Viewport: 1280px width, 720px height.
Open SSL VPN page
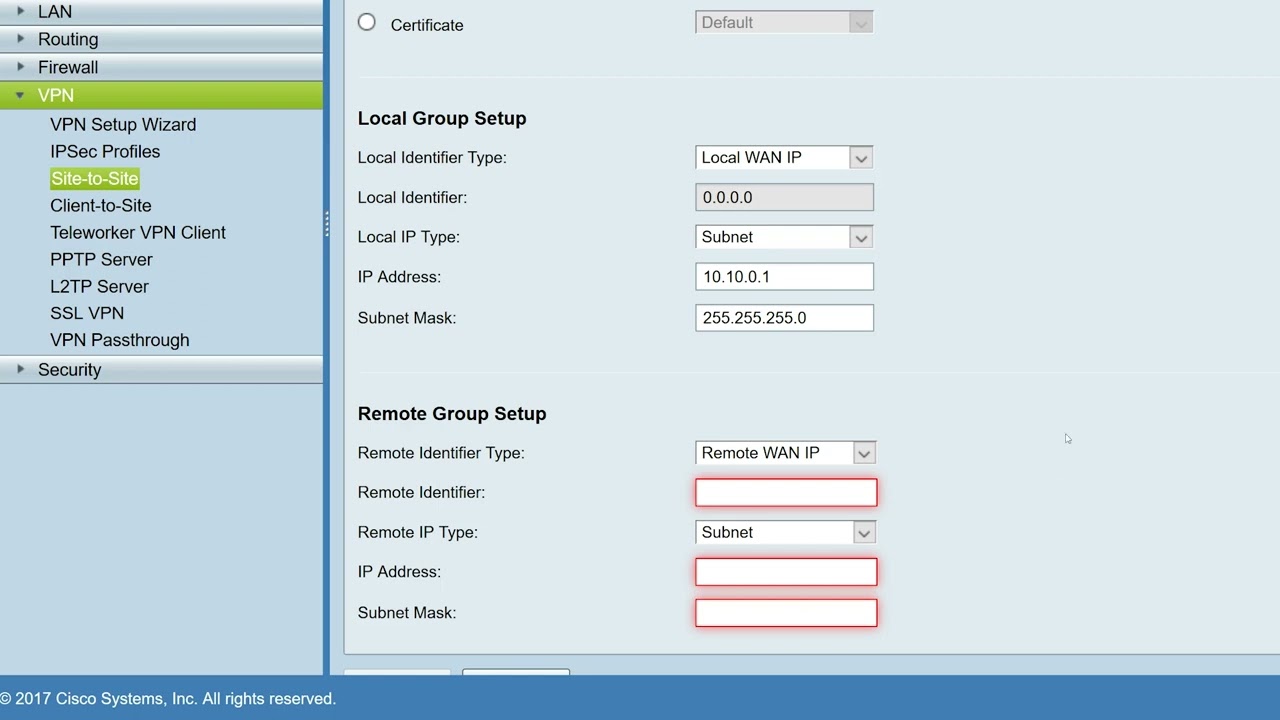[87, 313]
